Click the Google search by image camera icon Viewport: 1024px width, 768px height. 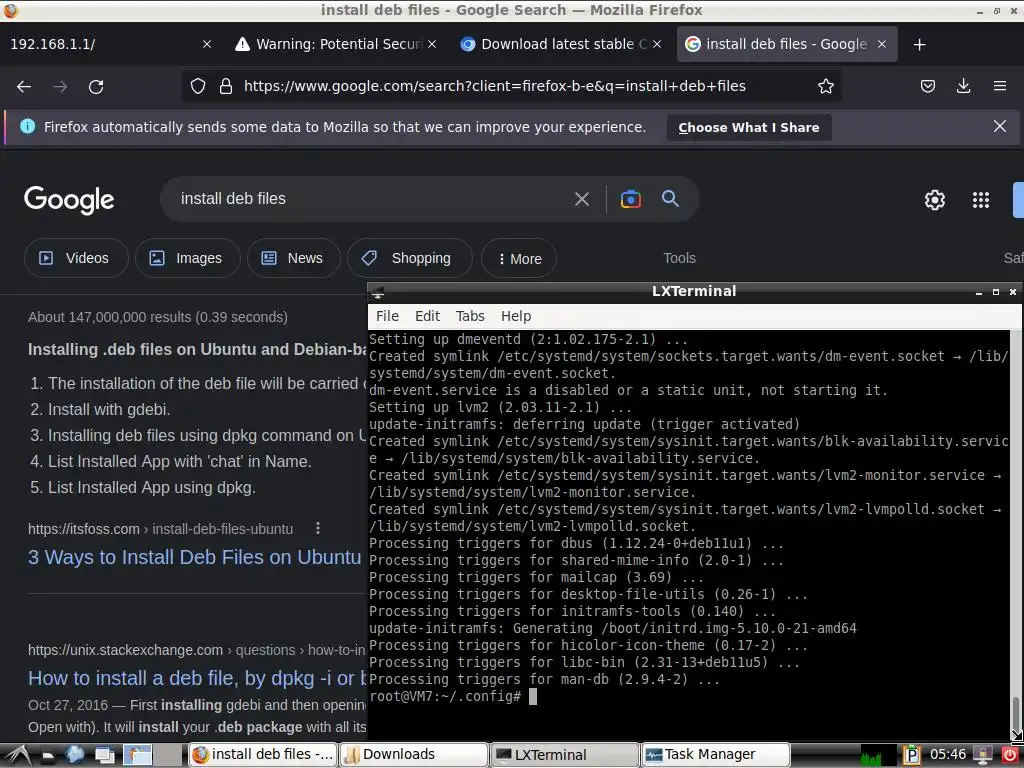point(630,199)
